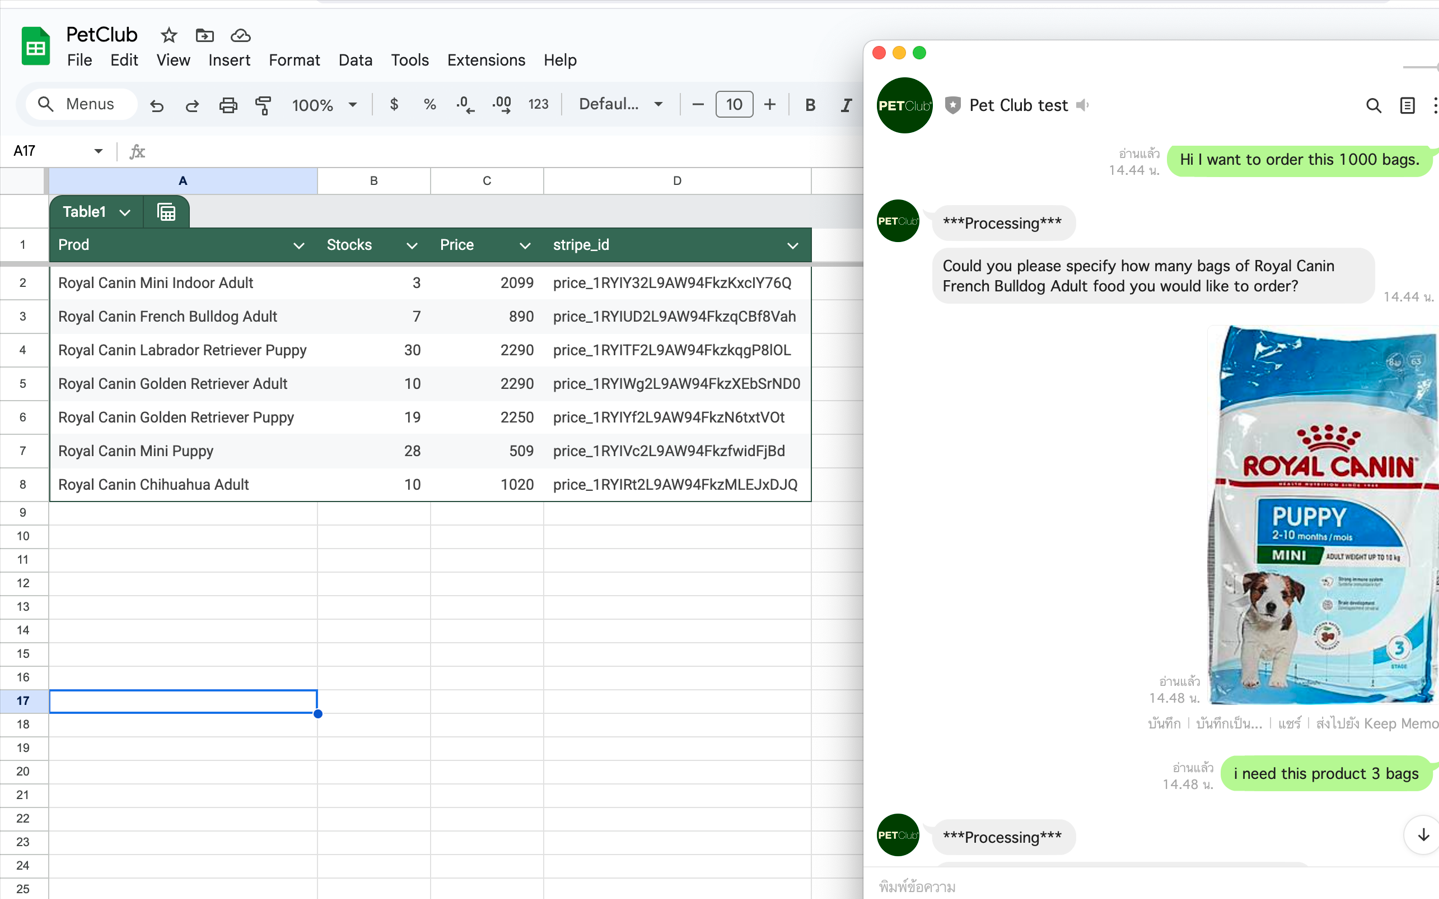The width and height of the screenshot is (1439, 899).
Task: Open the Google Sheets home icon
Action: (36, 46)
